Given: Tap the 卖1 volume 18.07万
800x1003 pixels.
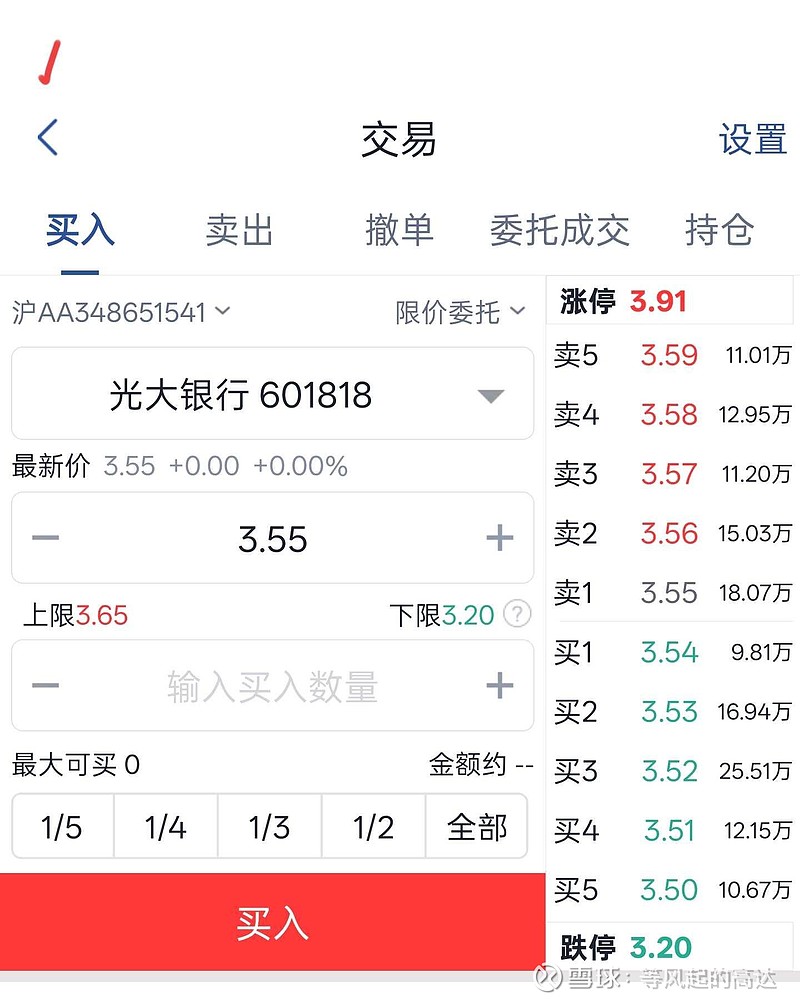Looking at the screenshot, I should coord(755,593).
